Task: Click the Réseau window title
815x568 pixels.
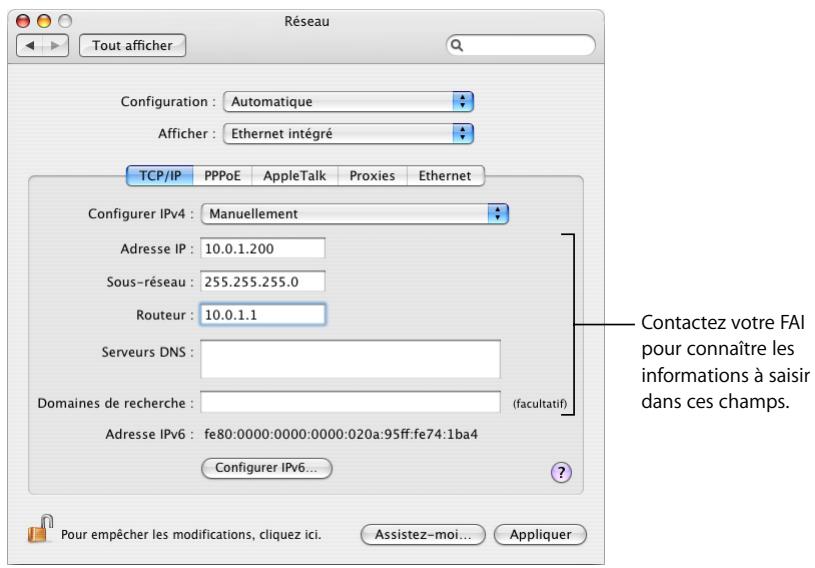Action: tap(307, 21)
